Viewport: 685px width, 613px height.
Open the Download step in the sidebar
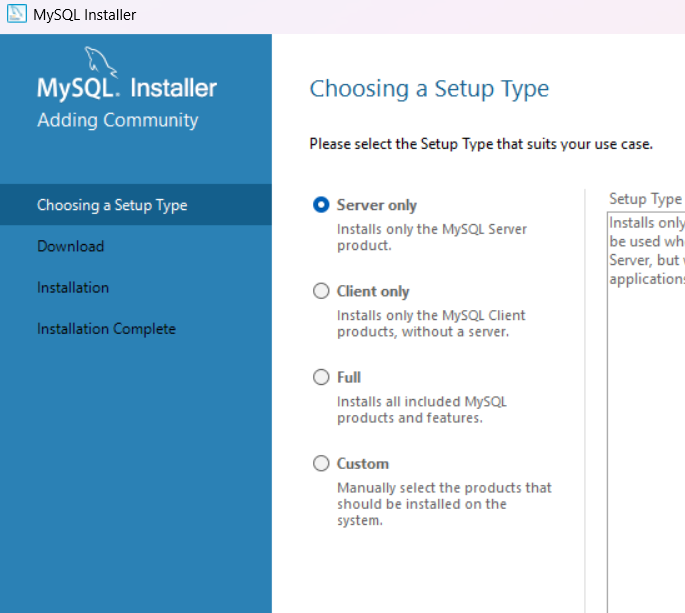(71, 246)
